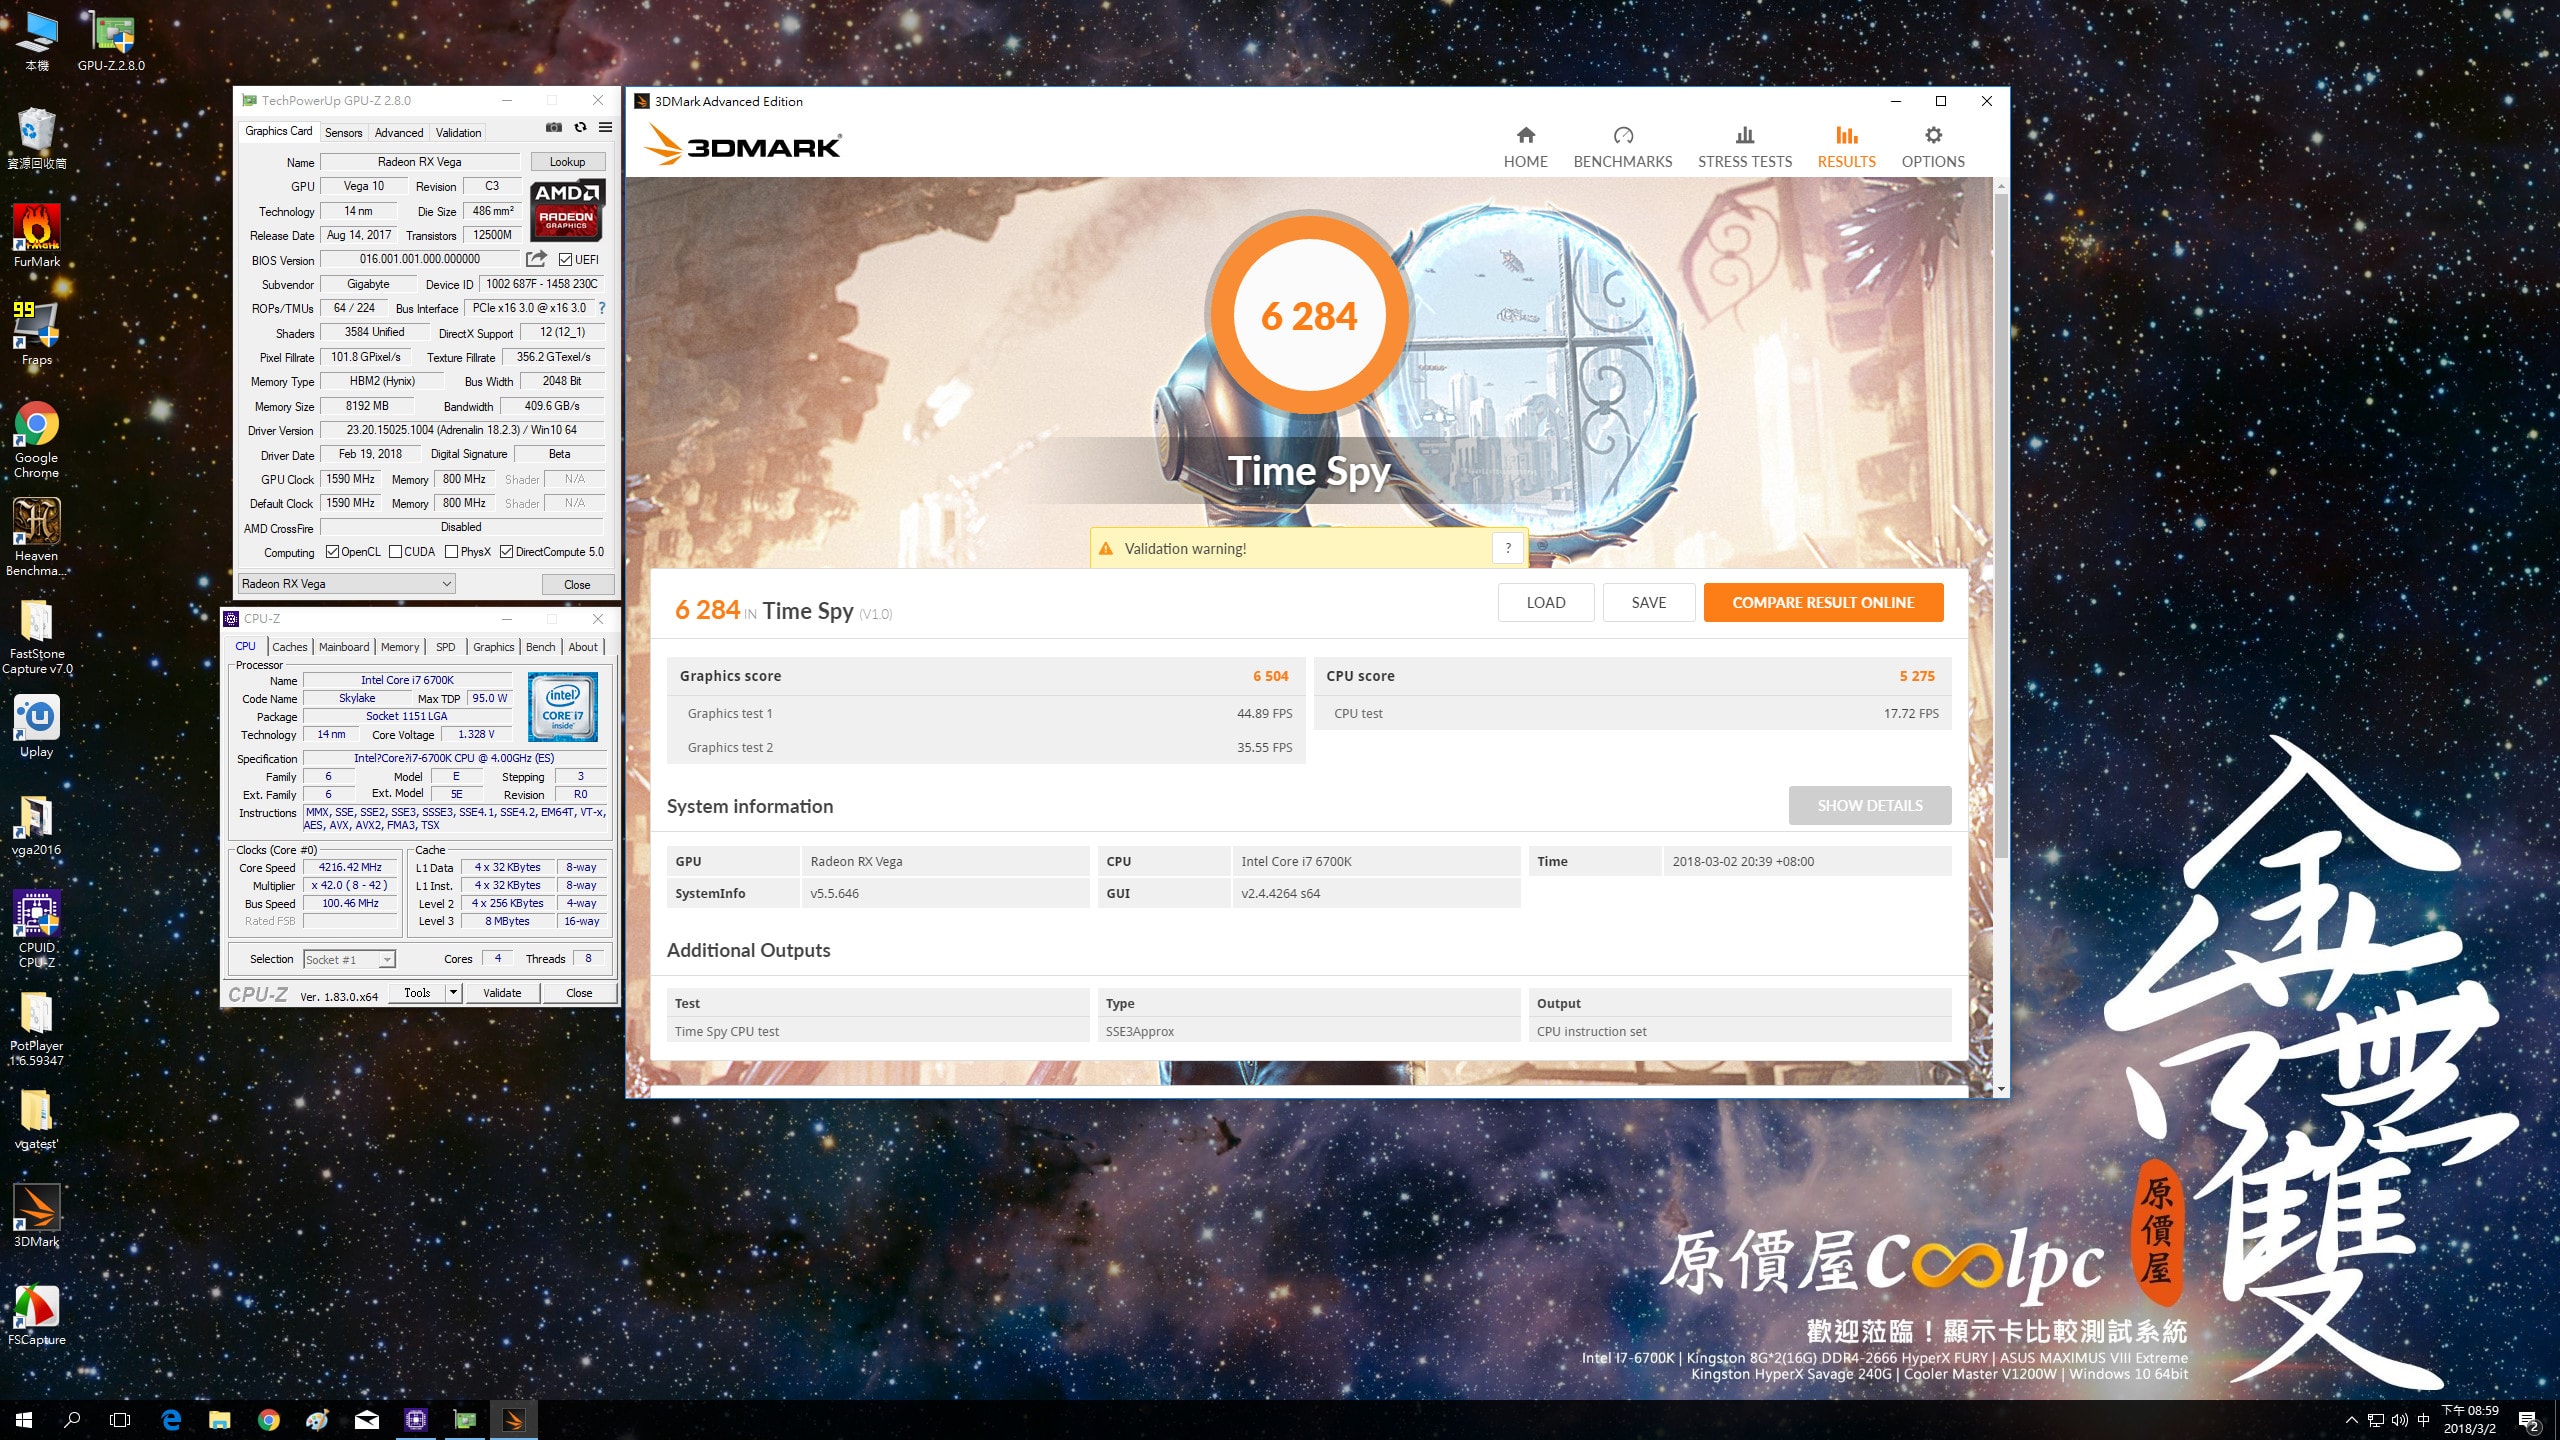Toggle the OpenCL checkbox
This screenshot has height=1440, width=2560.
point(332,552)
